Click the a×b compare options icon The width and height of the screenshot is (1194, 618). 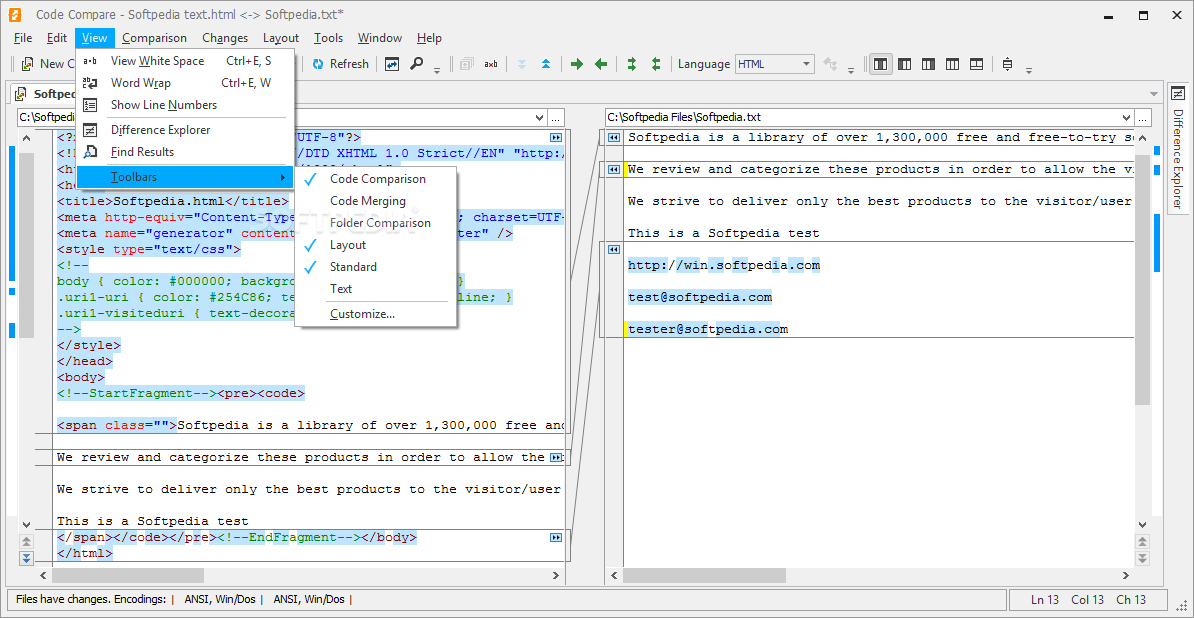490,64
